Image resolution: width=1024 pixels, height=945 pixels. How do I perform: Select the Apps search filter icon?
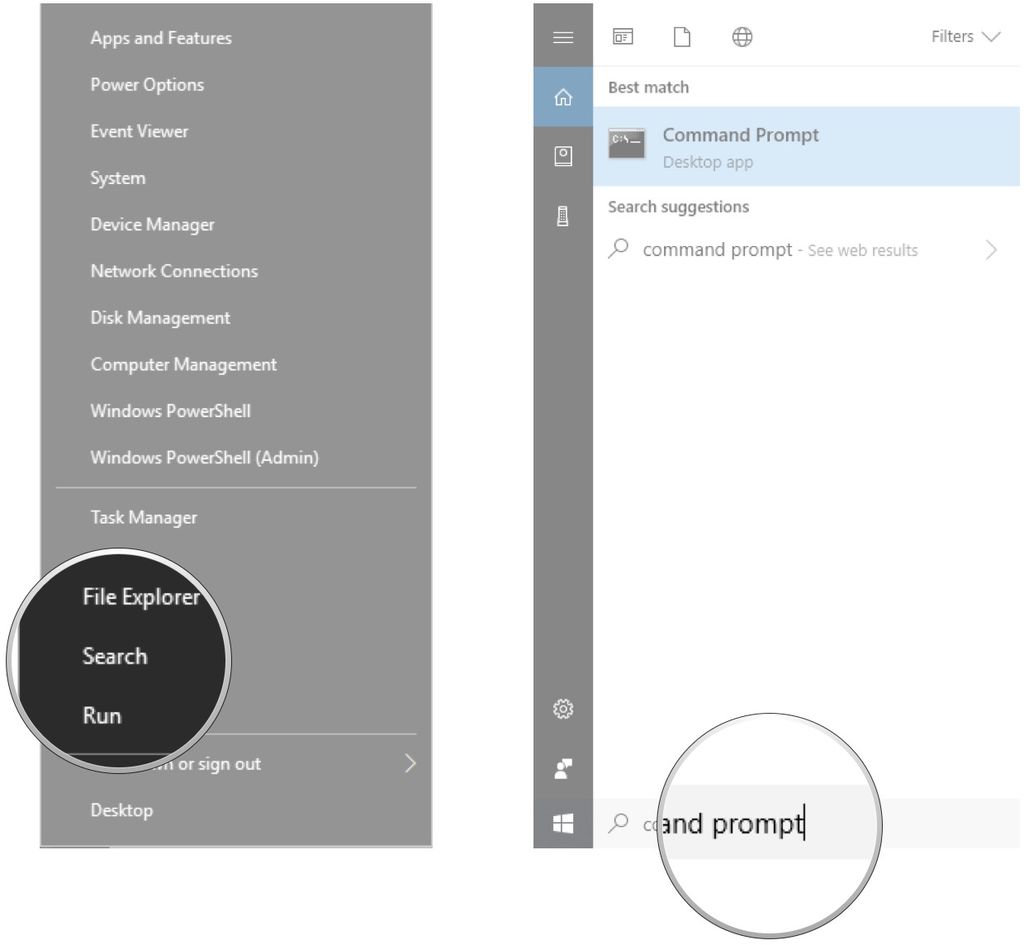click(x=622, y=36)
